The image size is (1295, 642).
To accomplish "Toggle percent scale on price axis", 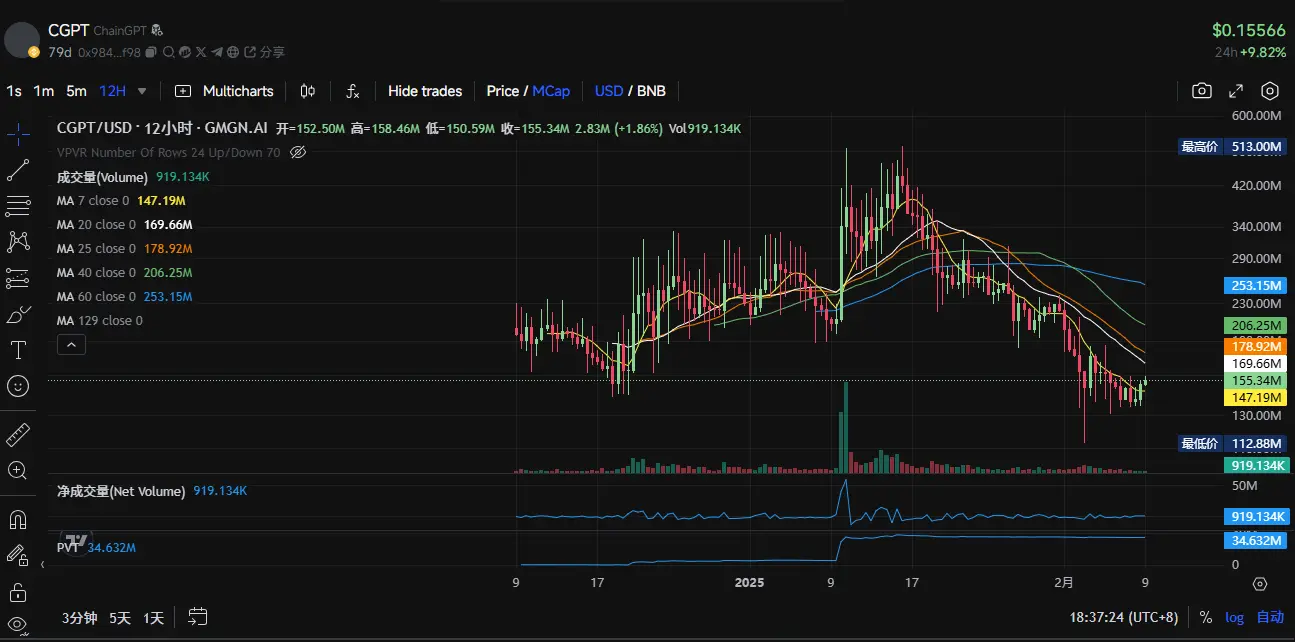I will click(x=1206, y=617).
